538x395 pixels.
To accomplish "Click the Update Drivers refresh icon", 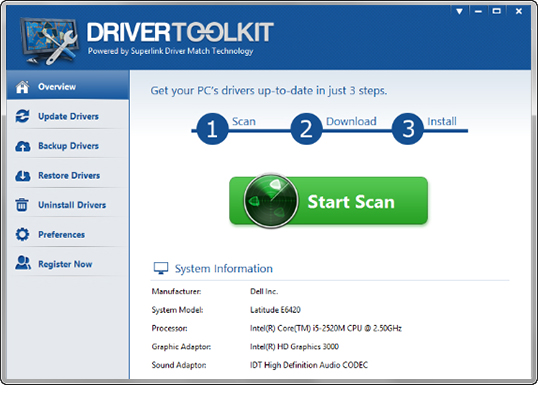I will [x=22, y=116].
